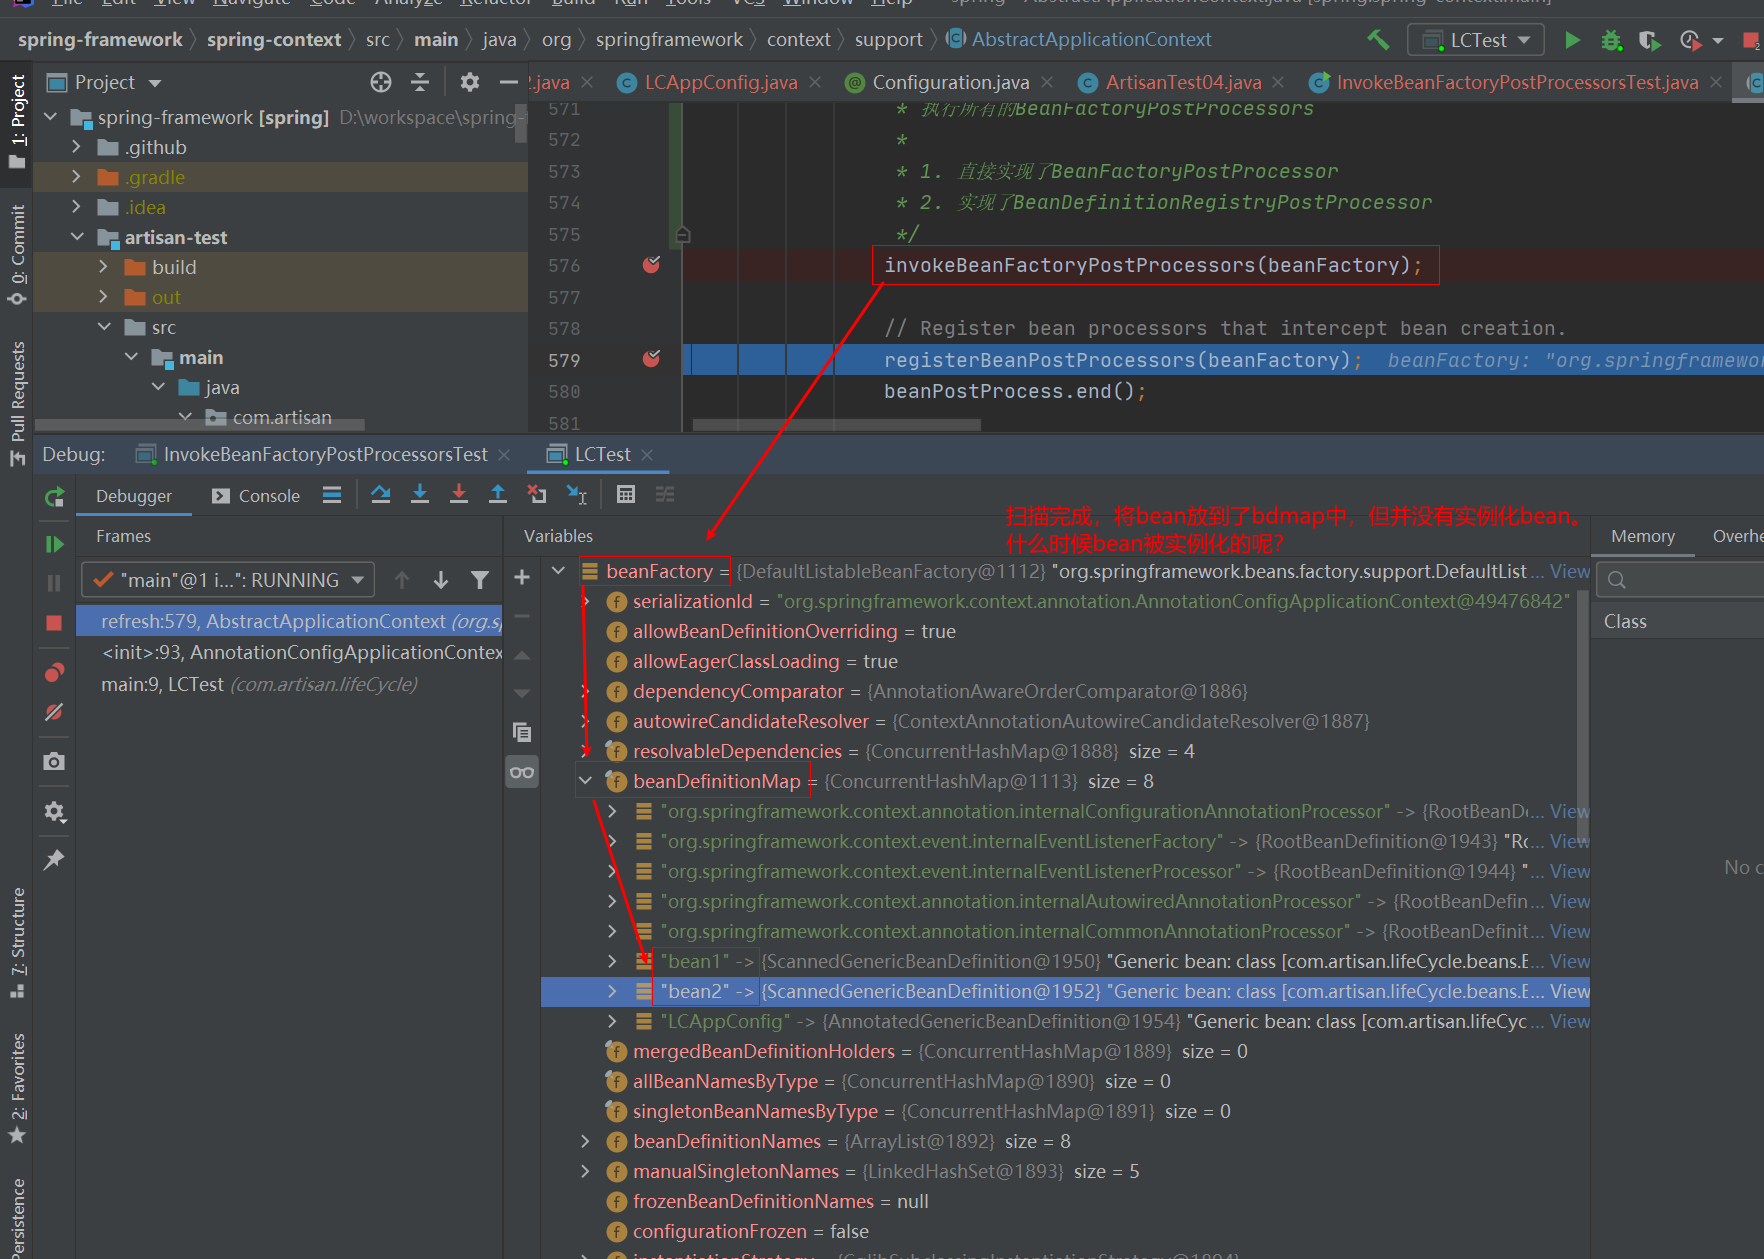This screenshot has width=1764, height=1259.
Task: Collapse all in Project panel toolbar
Action: pyautogui.click(x=420, y=82)
